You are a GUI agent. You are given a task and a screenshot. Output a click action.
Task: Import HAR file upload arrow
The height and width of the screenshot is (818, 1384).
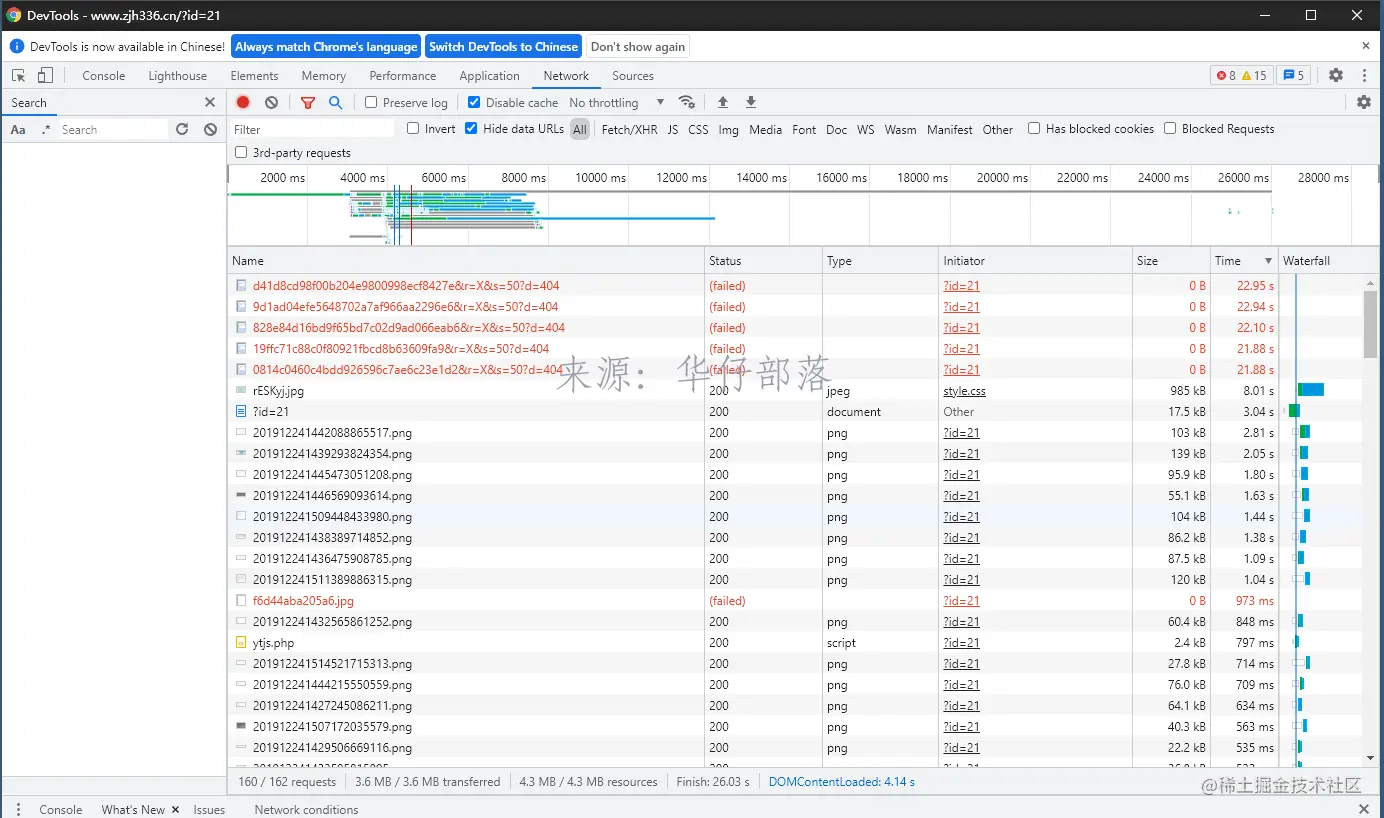(723, 102)
